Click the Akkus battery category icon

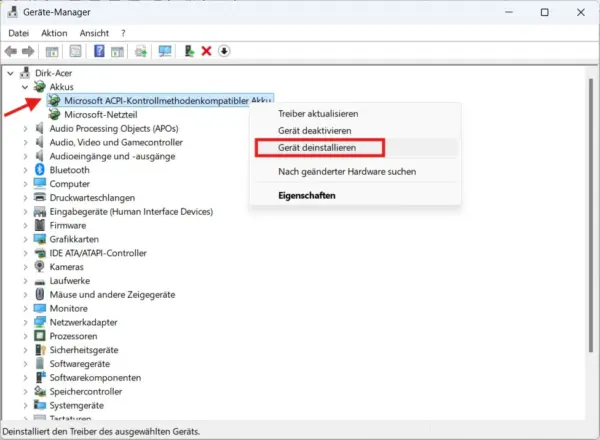click(x=39, y=86)
